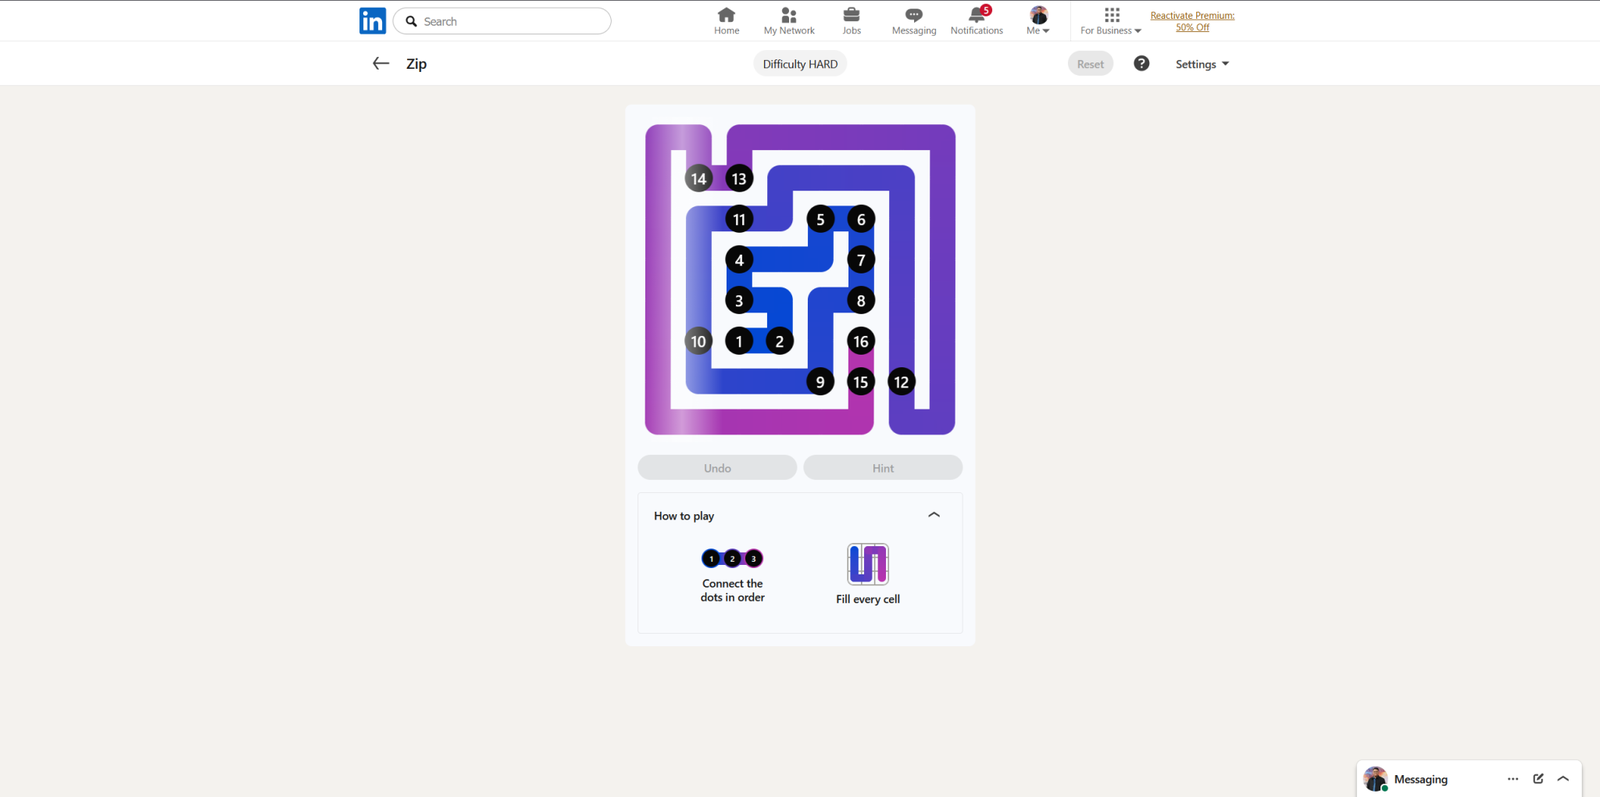Expand the Settings dropdown
1600x797 pixels.
pos(1201,64)
